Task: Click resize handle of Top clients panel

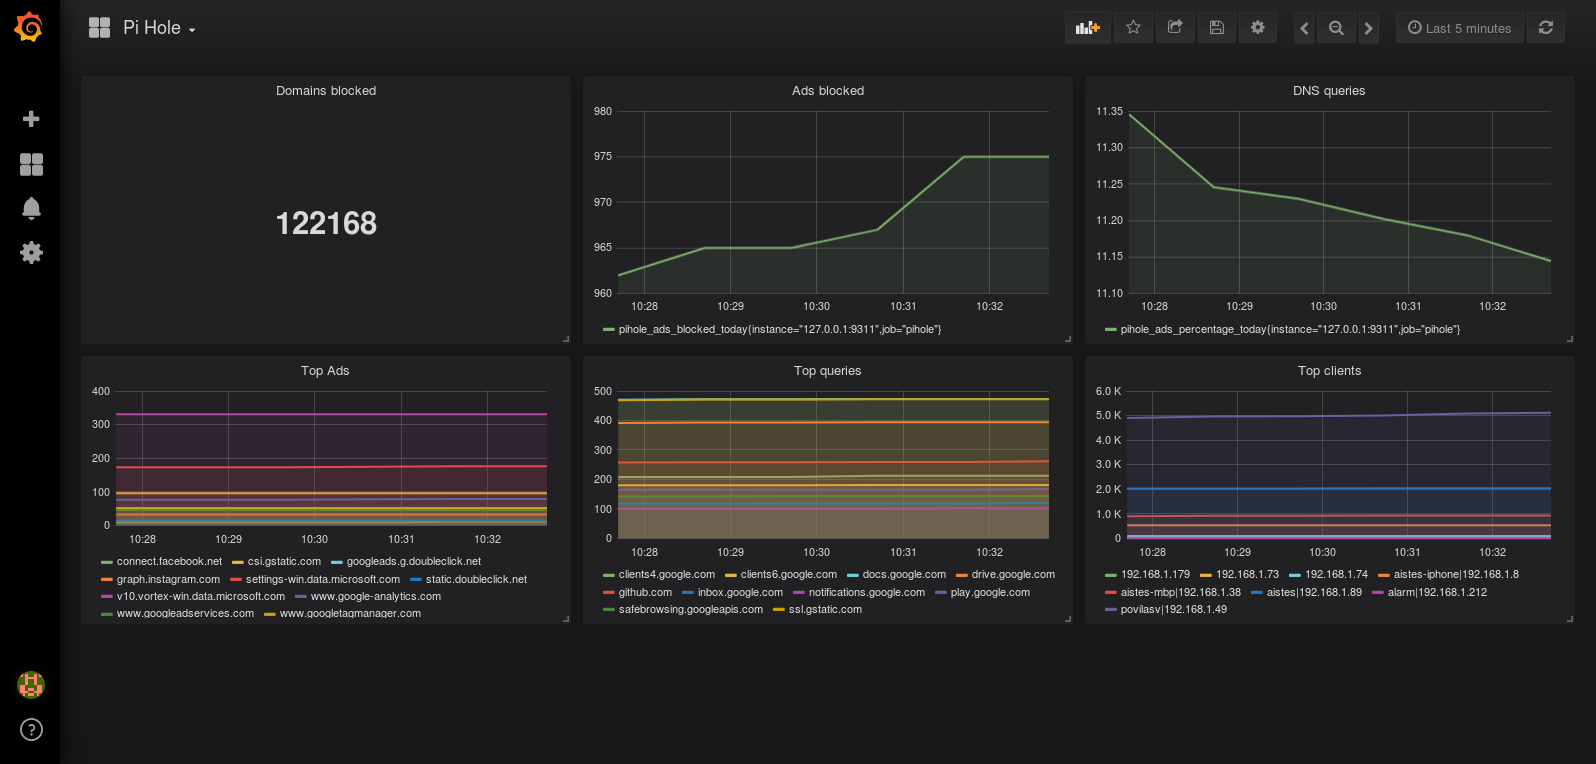Action: [x=1570, y=619]
